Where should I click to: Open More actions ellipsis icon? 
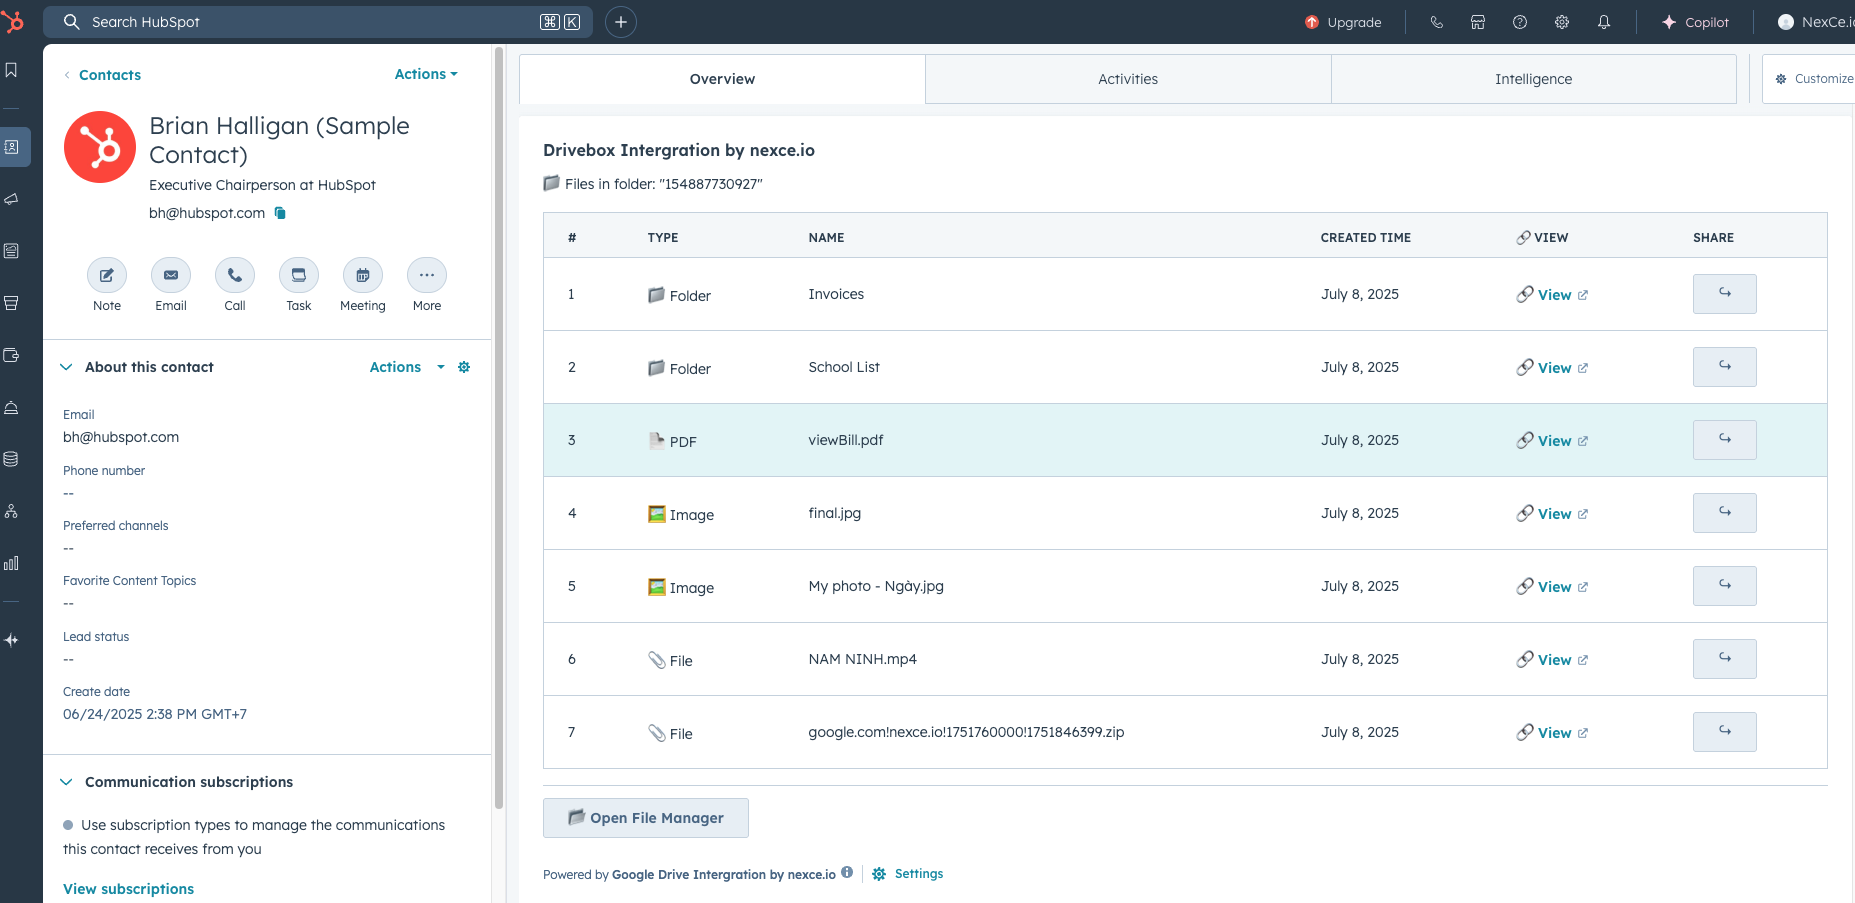(x=427, y=275)
